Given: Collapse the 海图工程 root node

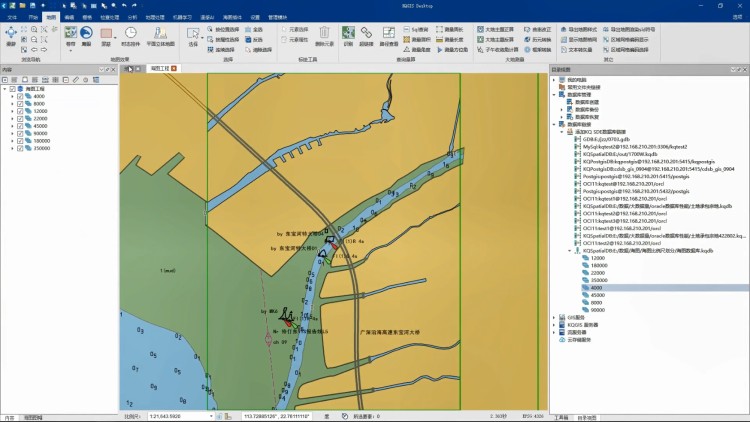Looking at the screenshot, I should pos(5,89).
